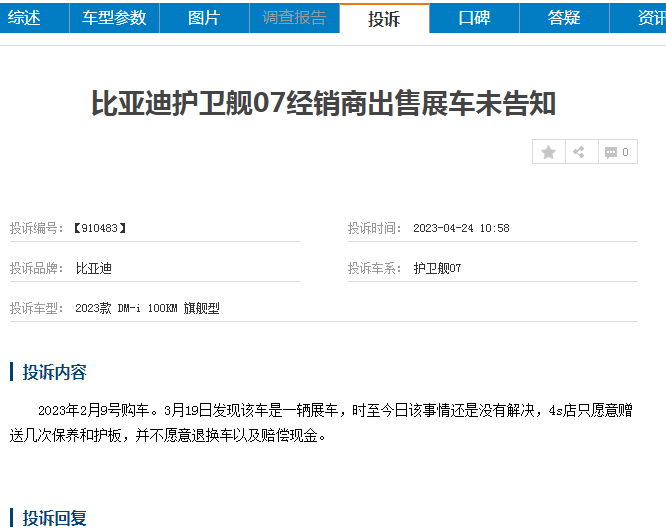Screen dimensions: 666x530
Task: Switch to the 答疑 tab
Action: pyautogui.click(x=564, y=18)
